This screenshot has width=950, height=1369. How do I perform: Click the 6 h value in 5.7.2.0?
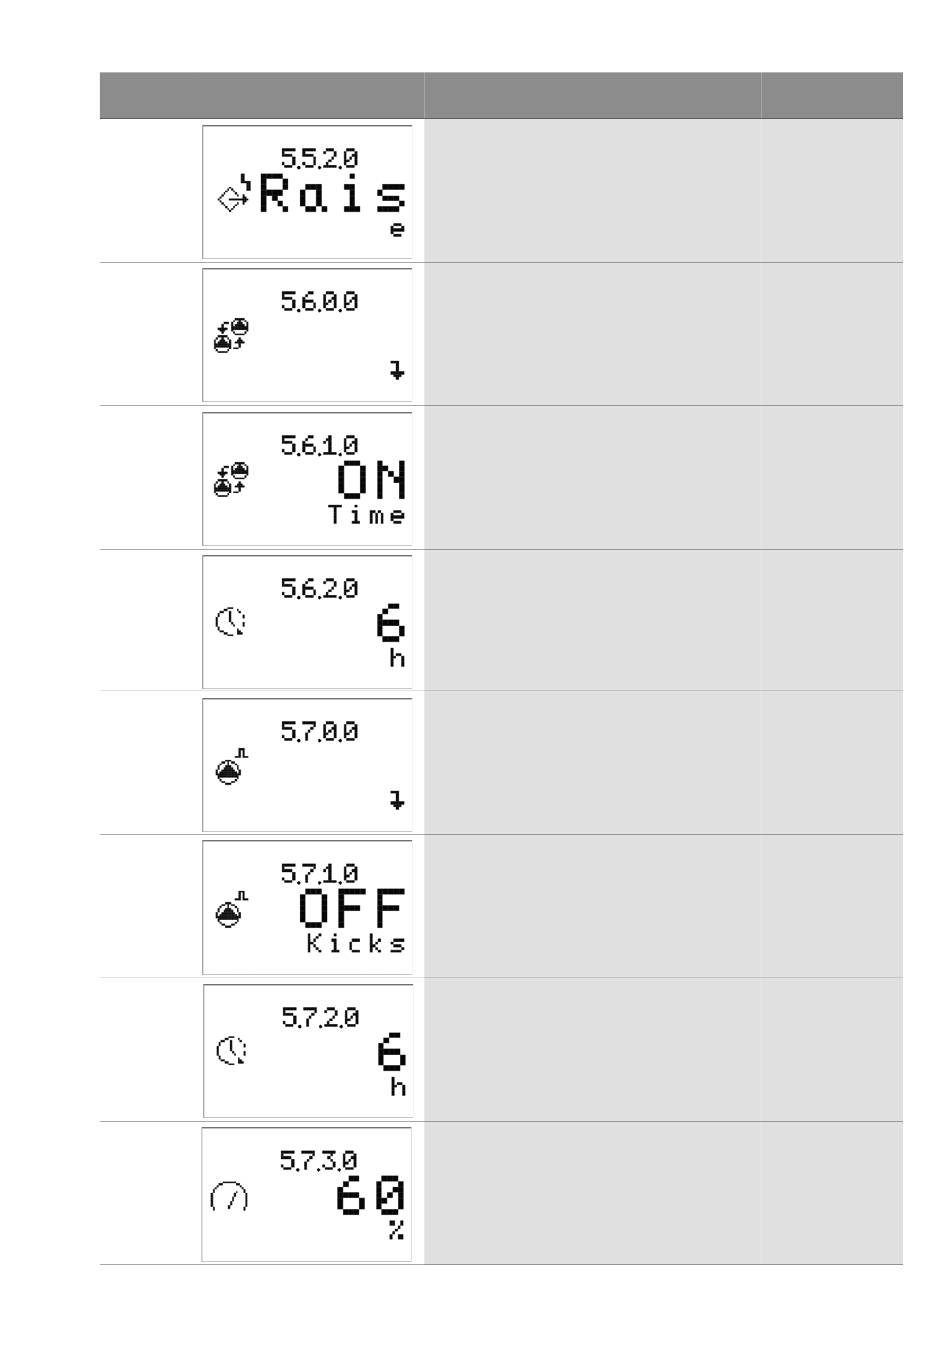coord(392,1065)
